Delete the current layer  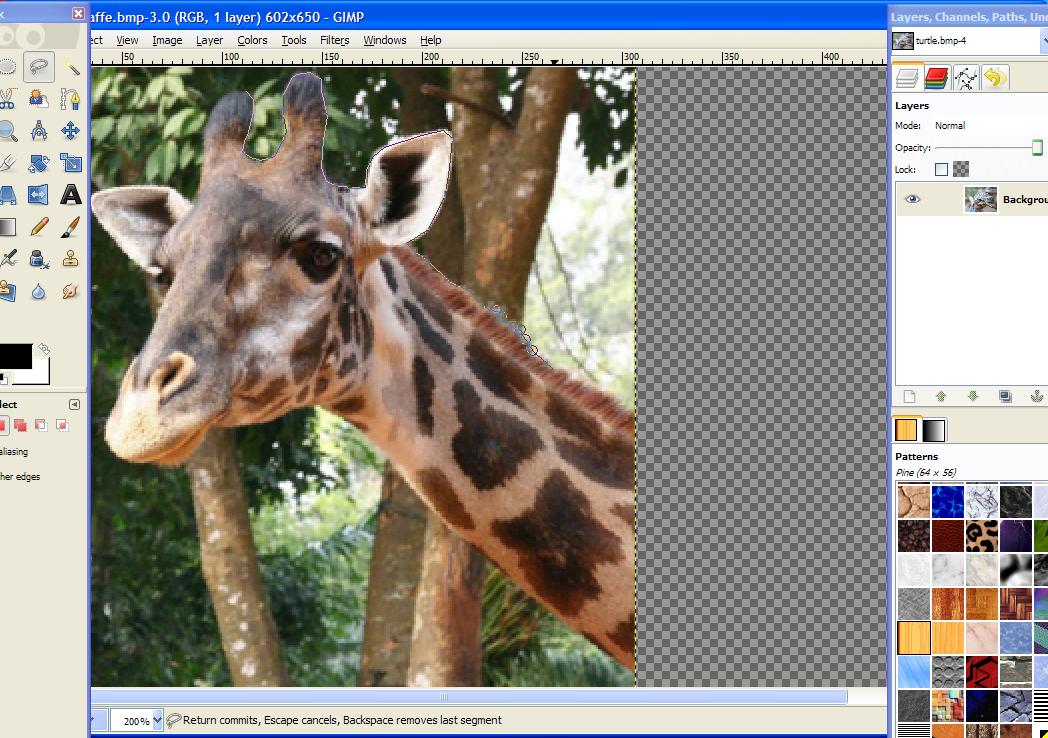1044,396
